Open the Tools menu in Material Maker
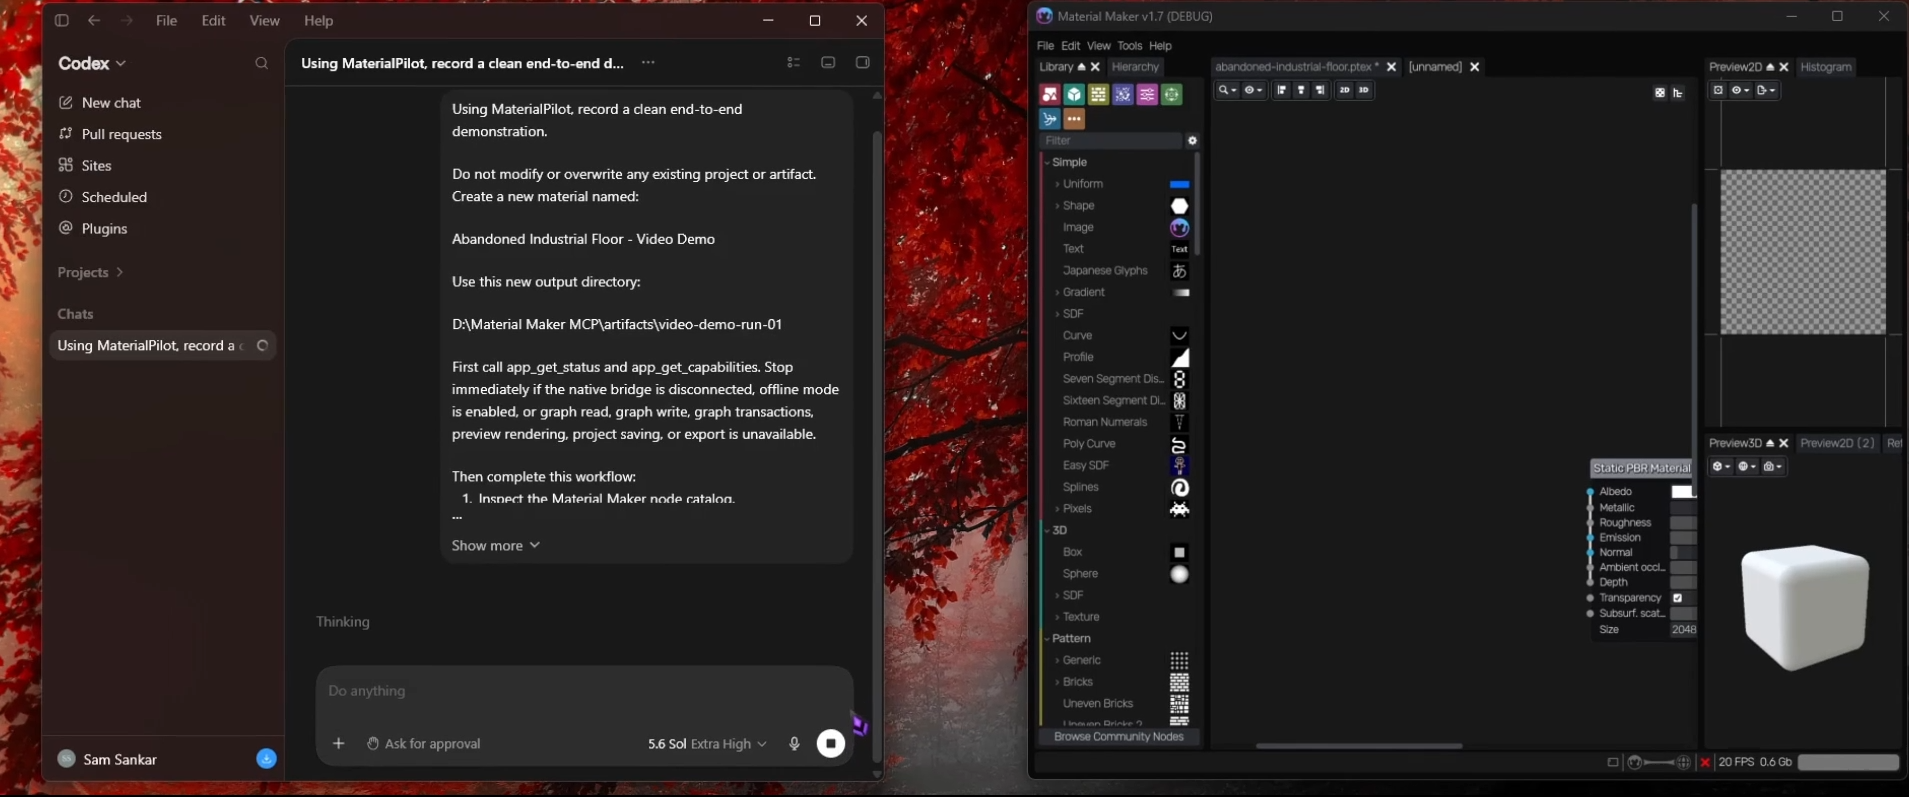 [1129, 46]
